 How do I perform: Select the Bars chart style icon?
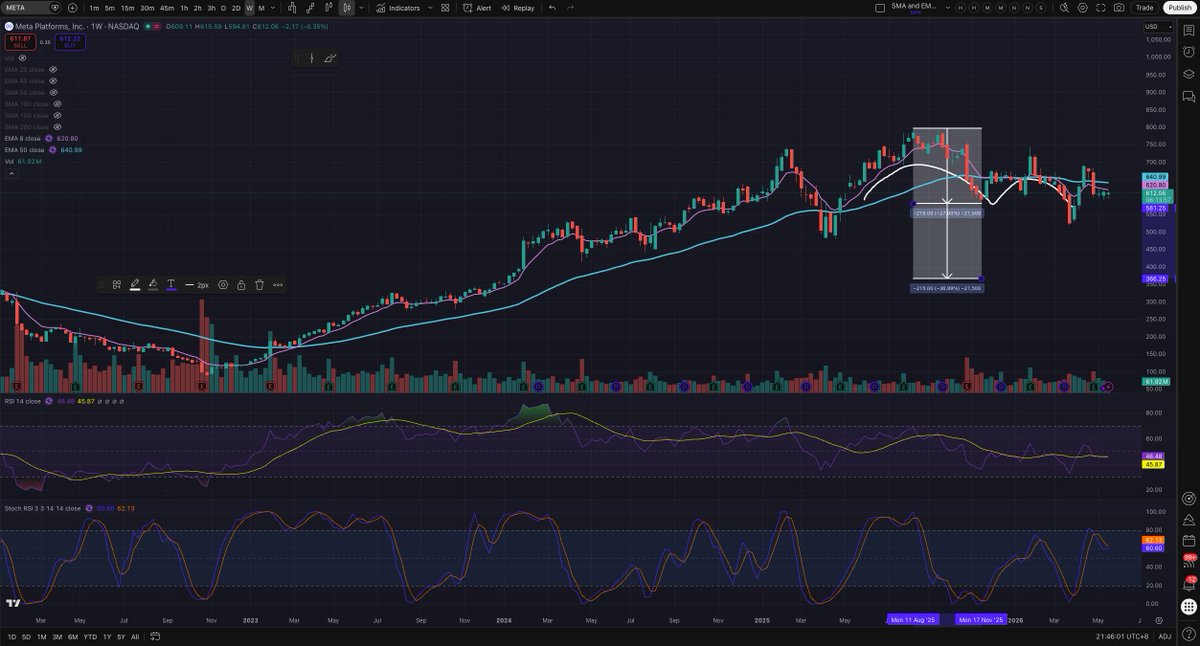point(291,7)
